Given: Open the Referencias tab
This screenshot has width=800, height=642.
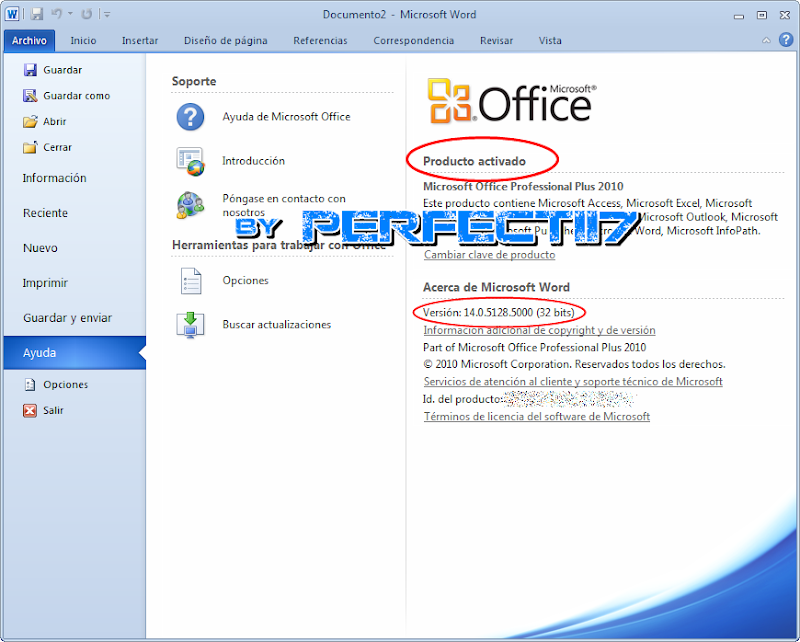Looking at the screenshot, I should [x=320, y=41].
